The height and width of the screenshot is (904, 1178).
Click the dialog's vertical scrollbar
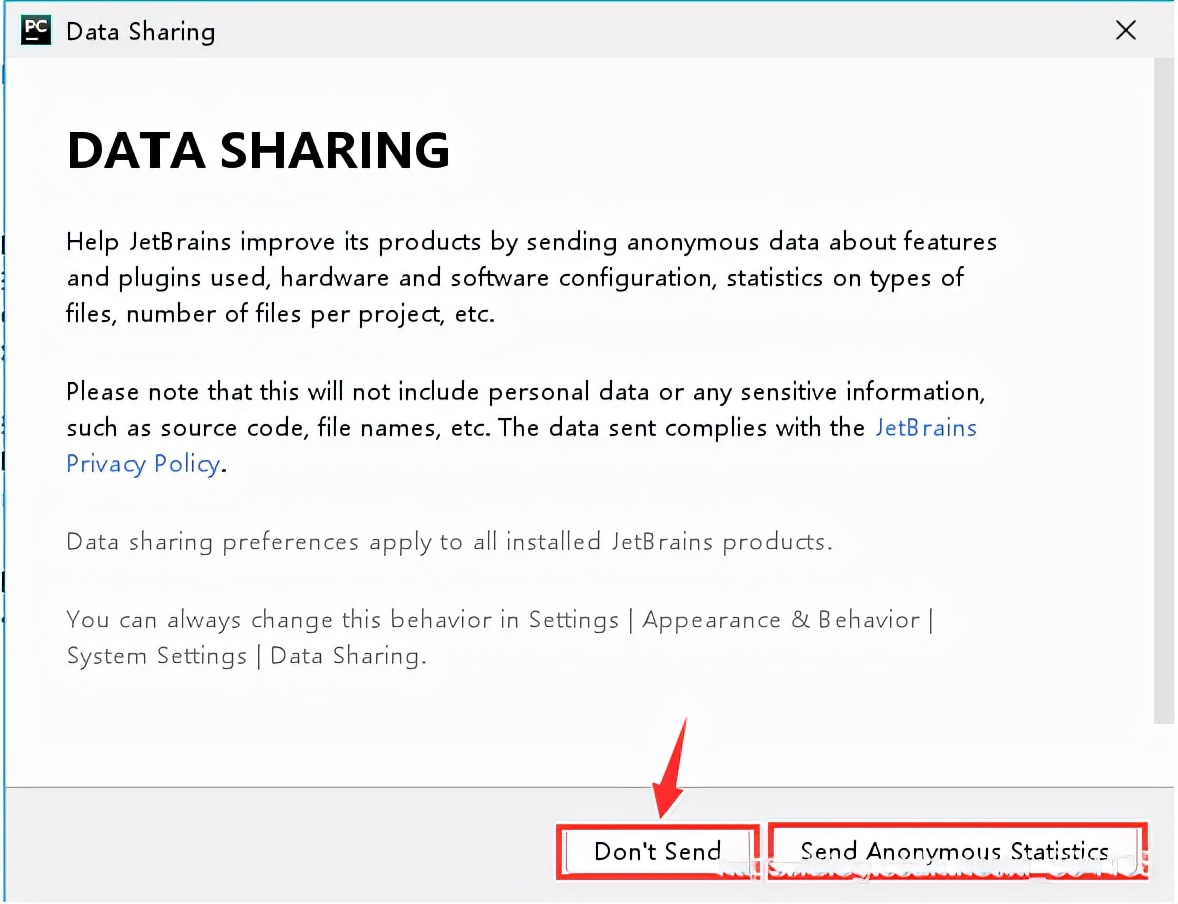click(x=1164, y=390)
